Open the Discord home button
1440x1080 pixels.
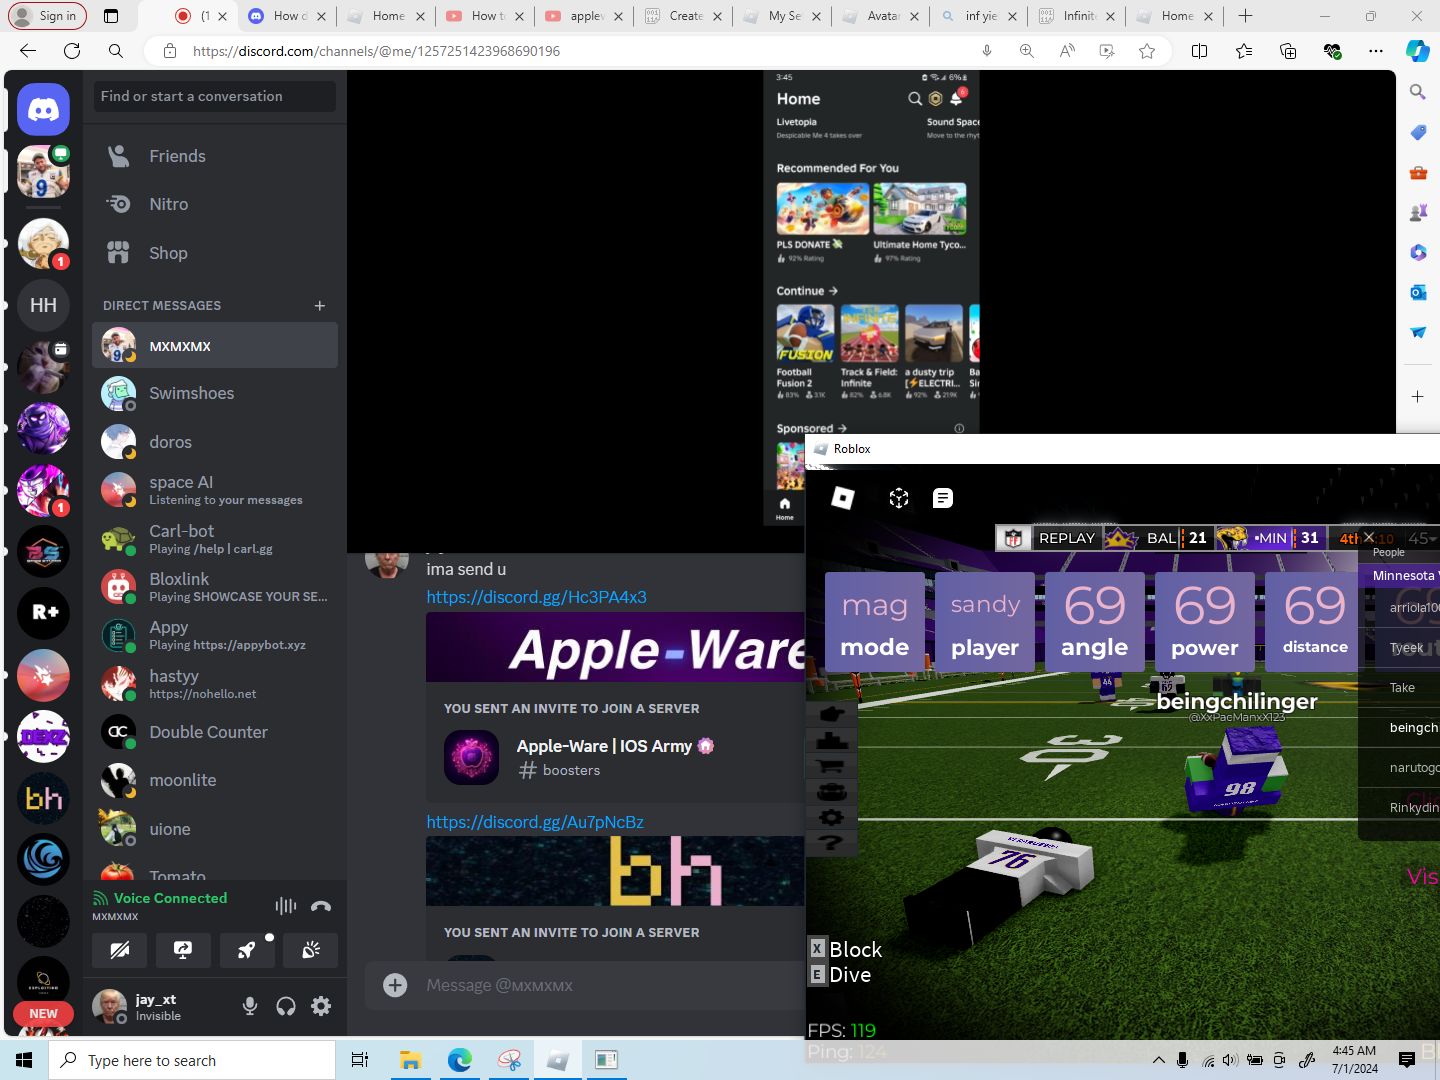(x=43, y=109)
